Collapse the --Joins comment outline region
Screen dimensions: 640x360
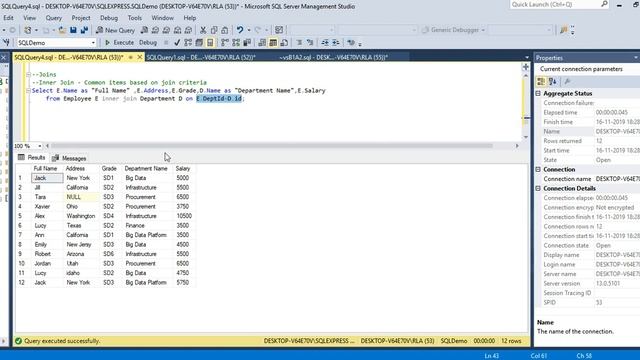[x=28, y=75]
